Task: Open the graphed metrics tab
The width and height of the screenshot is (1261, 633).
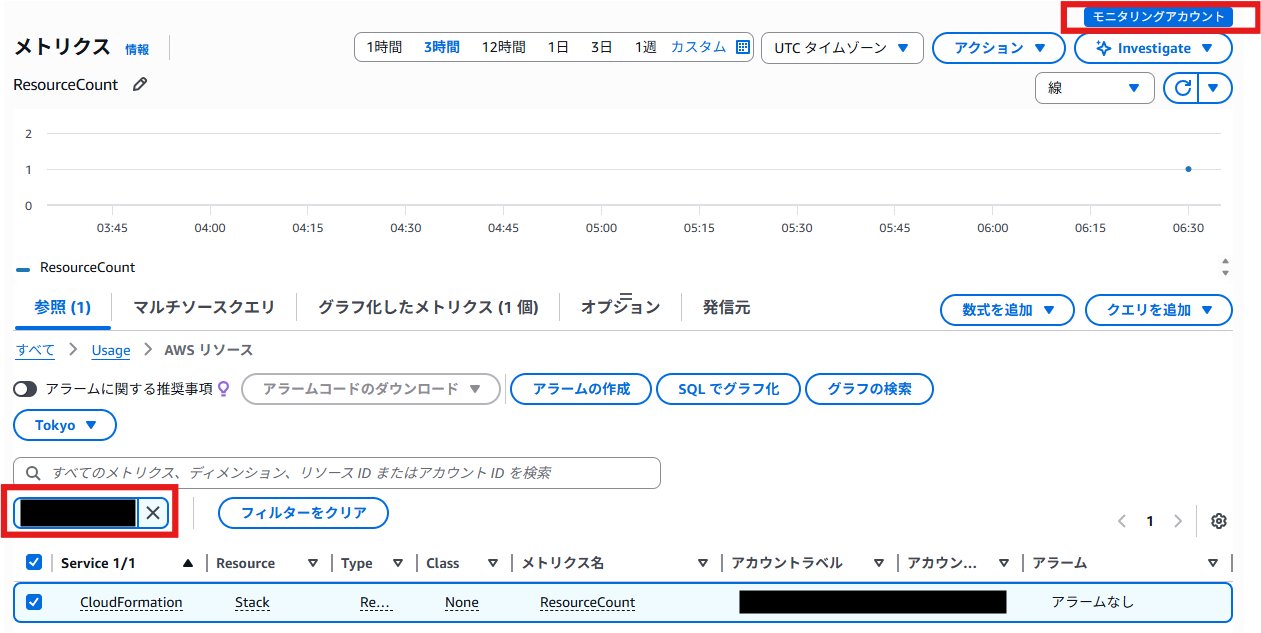Action: [x=428, y=308]
